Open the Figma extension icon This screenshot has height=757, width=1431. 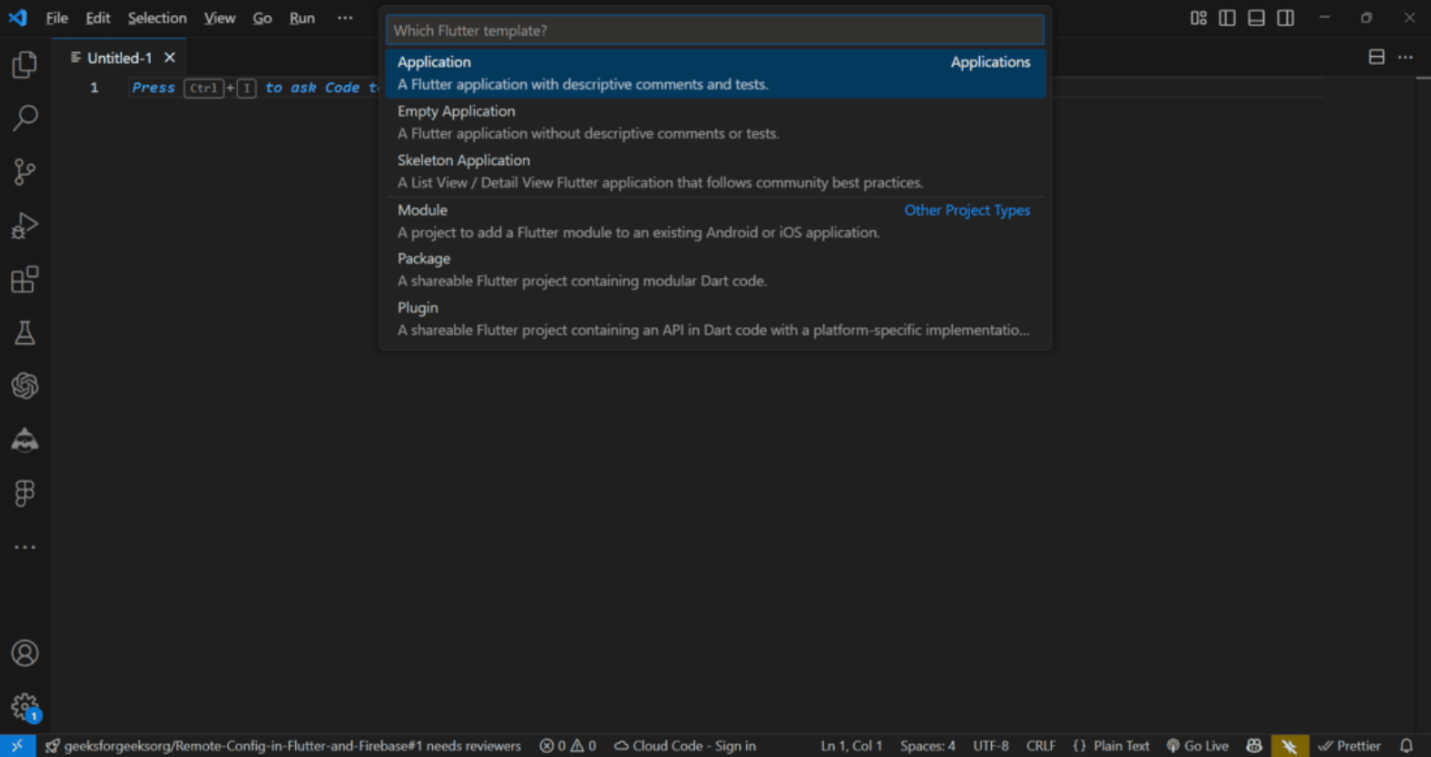[x=25, y=493]
